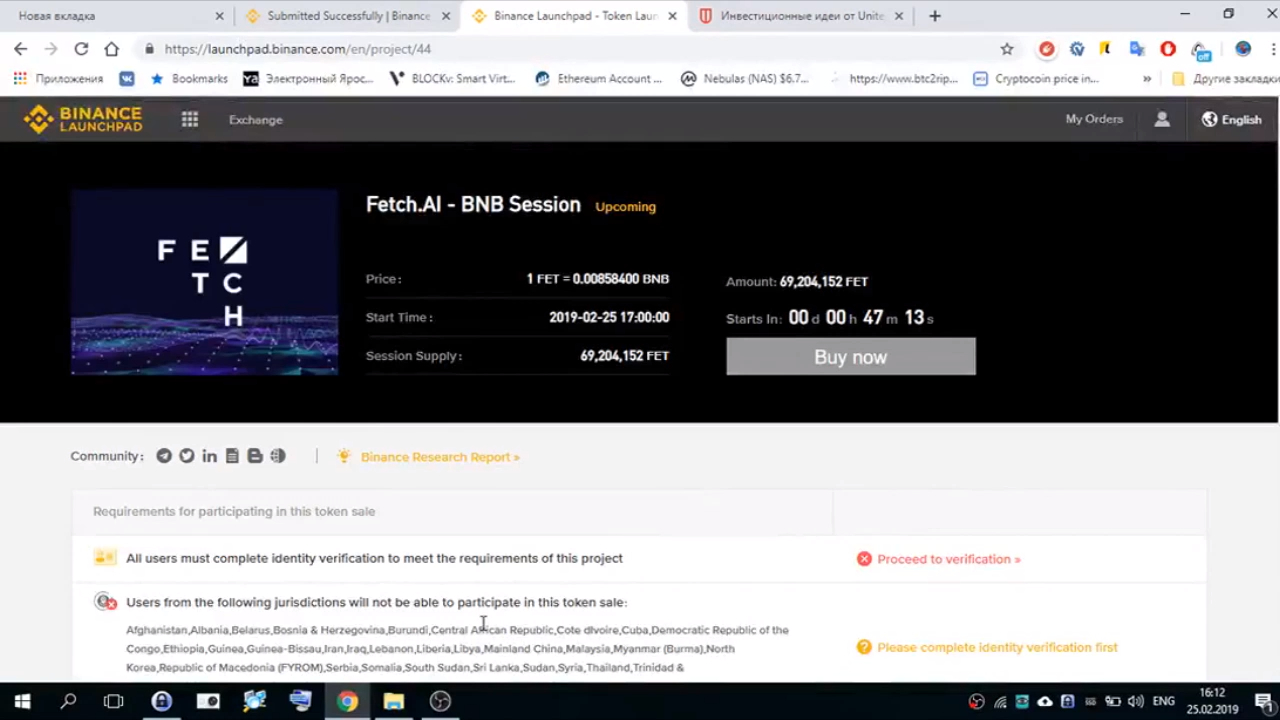Click Please complete identity verification first
This screenshot has height=720, width=1280.
coord(997,647)
